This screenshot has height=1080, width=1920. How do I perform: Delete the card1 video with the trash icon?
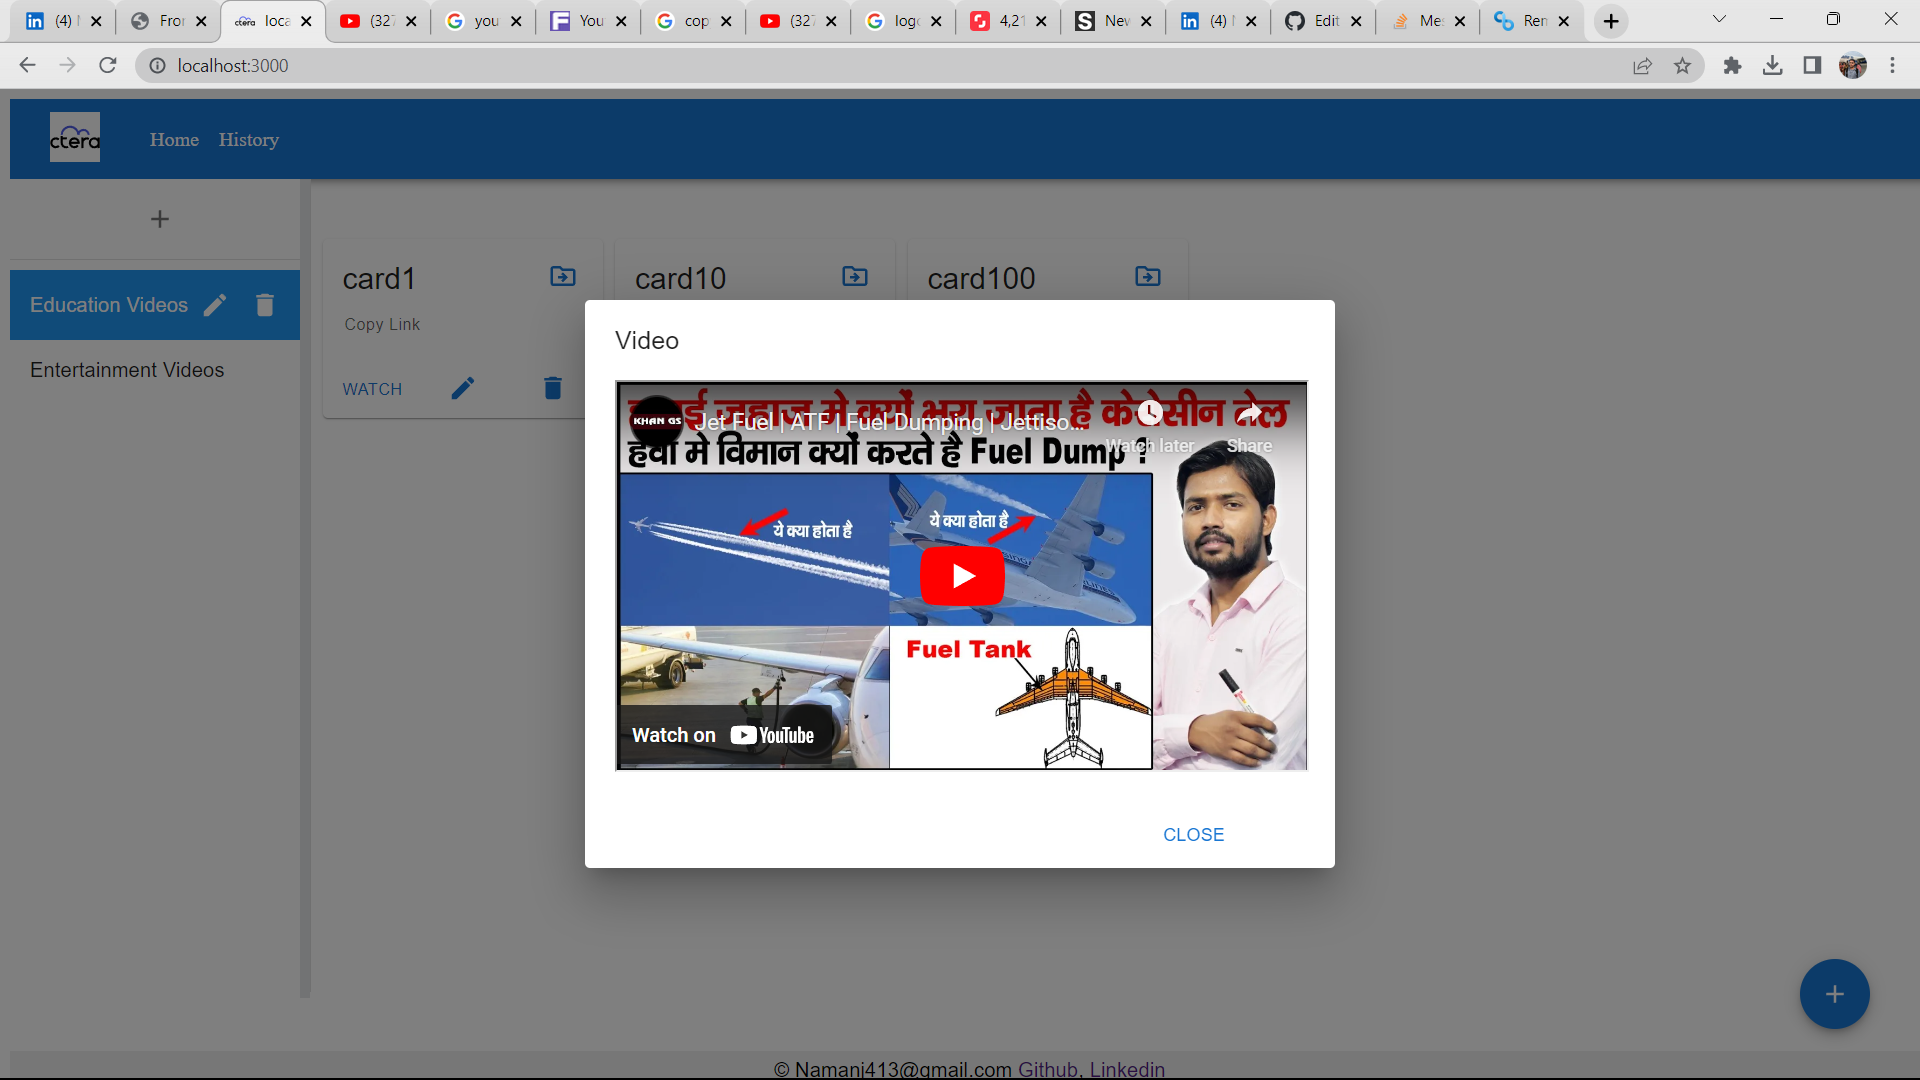[x=551, y=388]
